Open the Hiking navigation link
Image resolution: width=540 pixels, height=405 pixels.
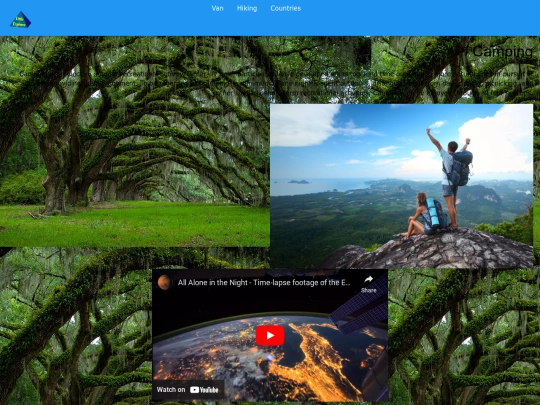pos(247,8)
